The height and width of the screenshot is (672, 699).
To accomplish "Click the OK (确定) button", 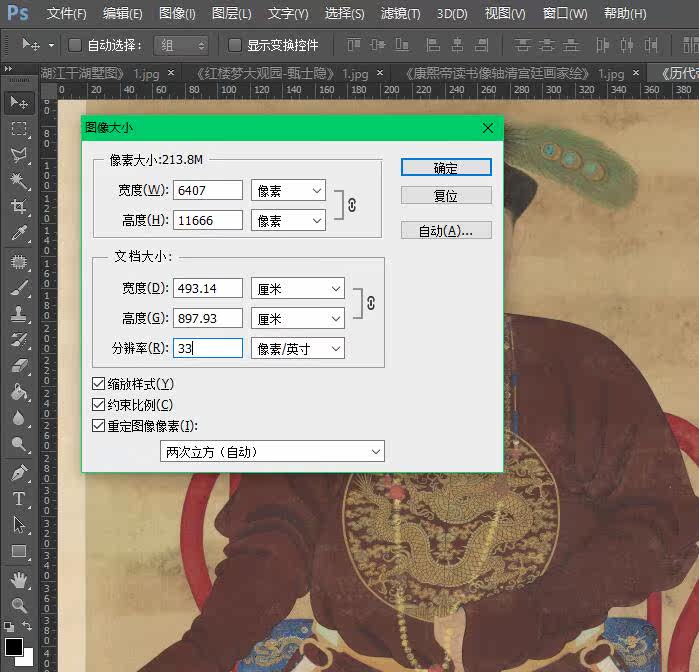I will pyautogui.click(x=446, y=168).
